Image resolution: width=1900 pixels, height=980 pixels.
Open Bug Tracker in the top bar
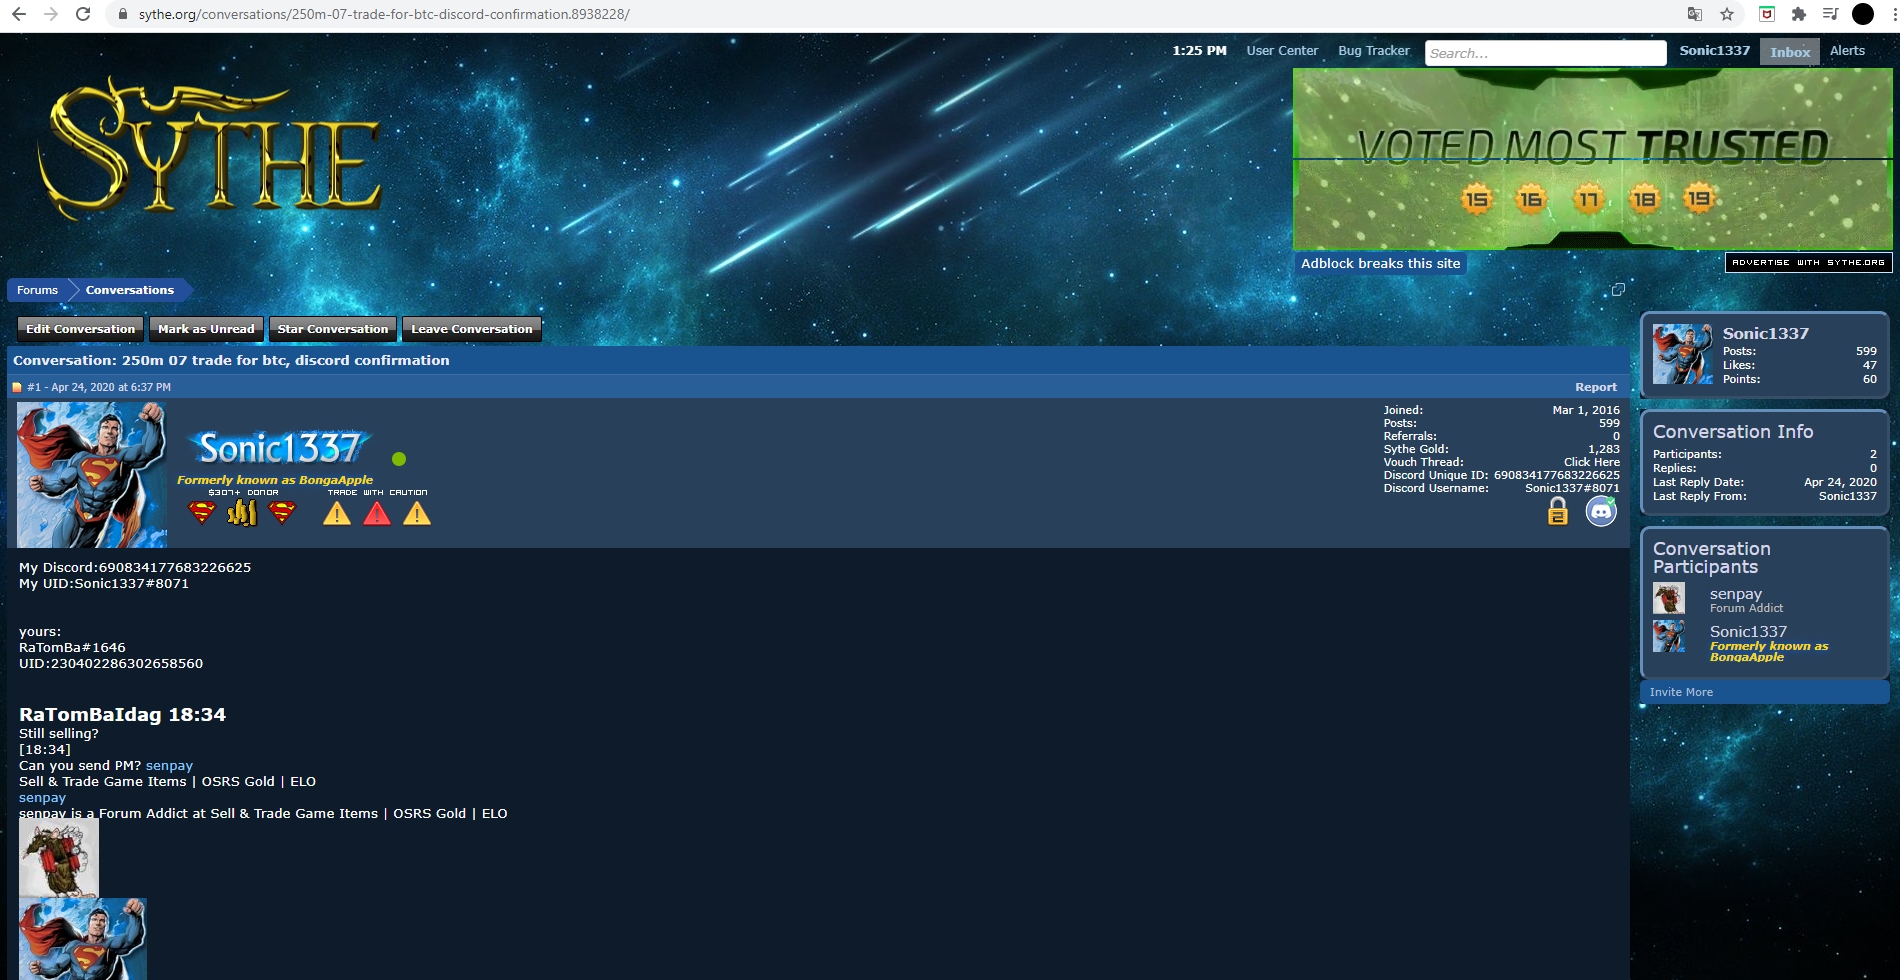(x=1374, y=51)
